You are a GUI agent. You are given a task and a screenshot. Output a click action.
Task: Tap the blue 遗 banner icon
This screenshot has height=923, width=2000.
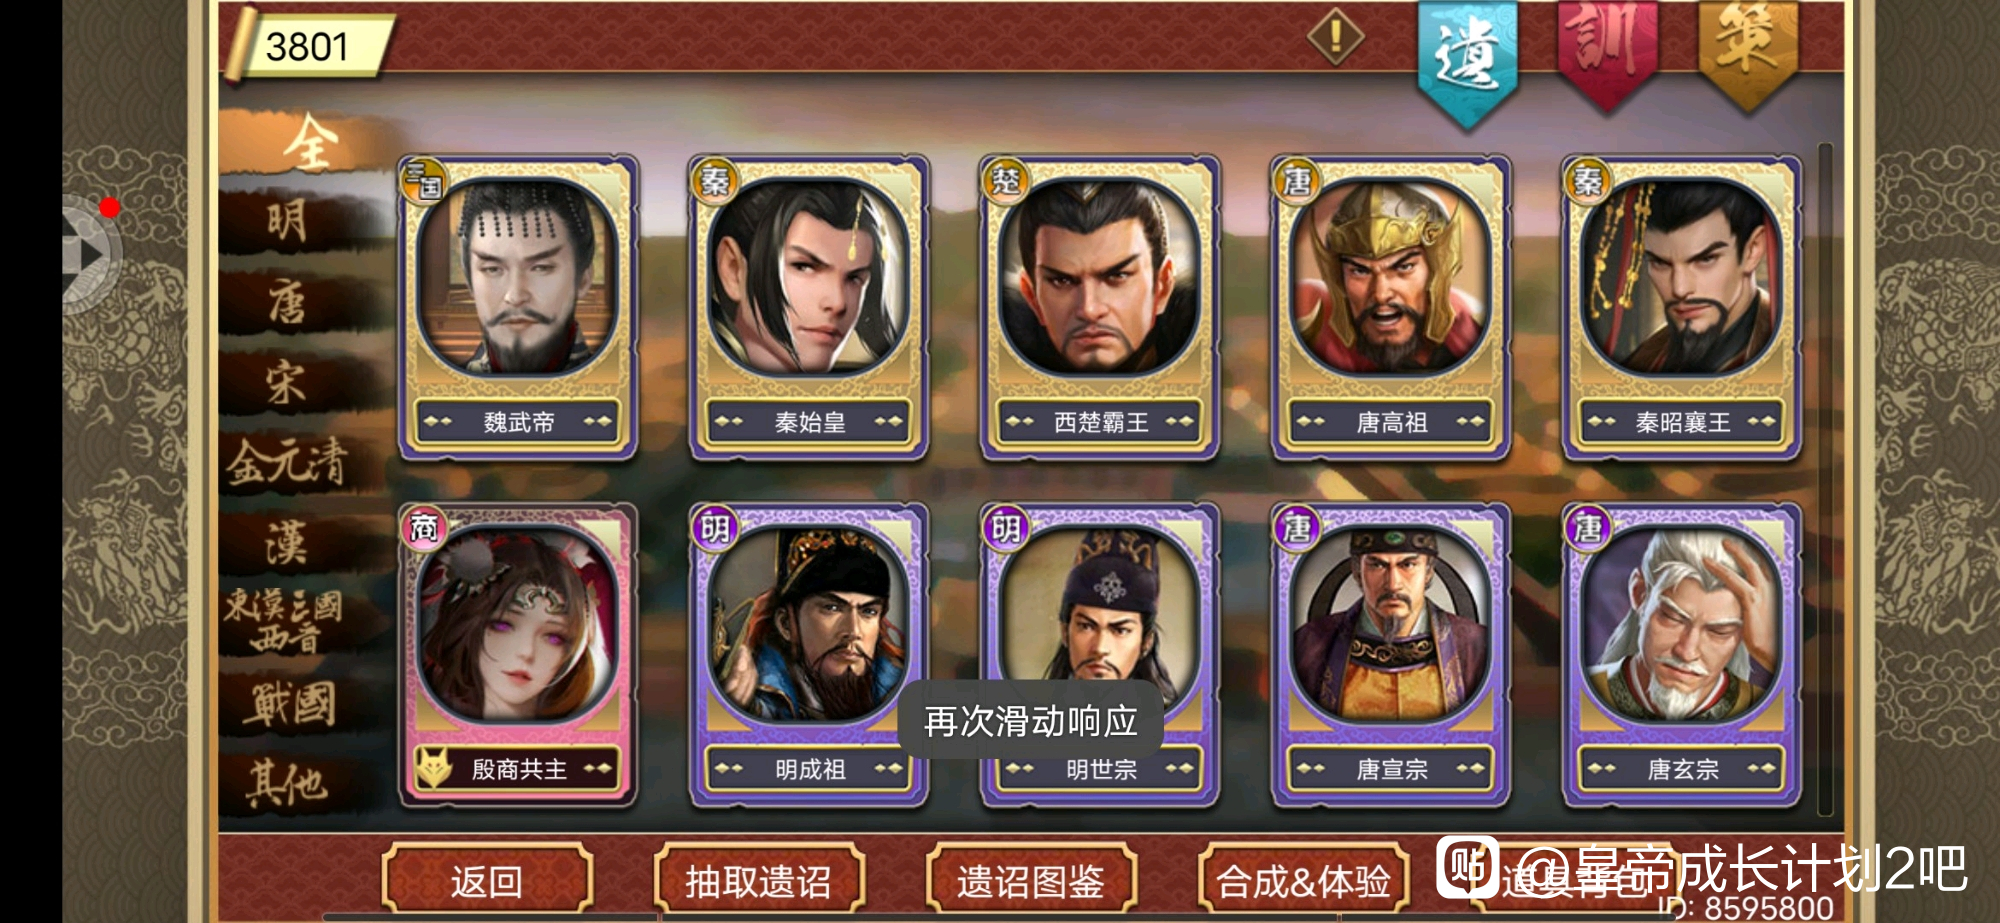(1467, 62)
